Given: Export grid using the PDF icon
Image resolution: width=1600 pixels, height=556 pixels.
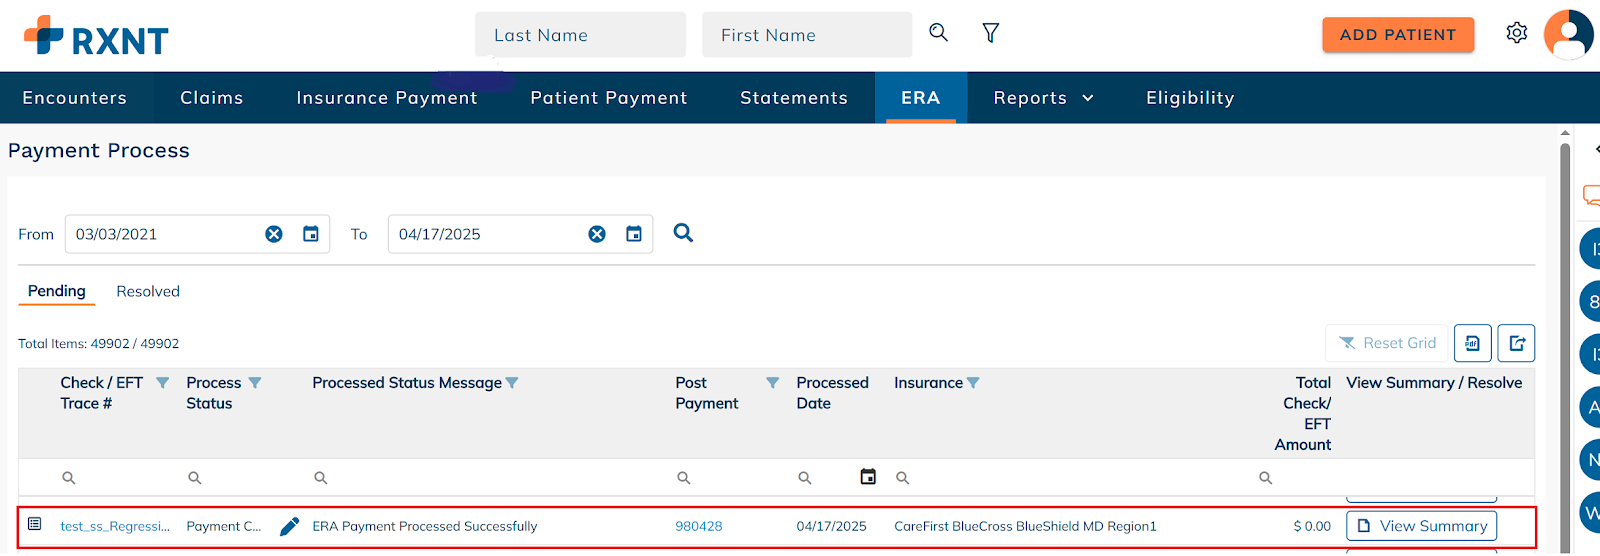Looking at the screenshot, I should 1472,343.
